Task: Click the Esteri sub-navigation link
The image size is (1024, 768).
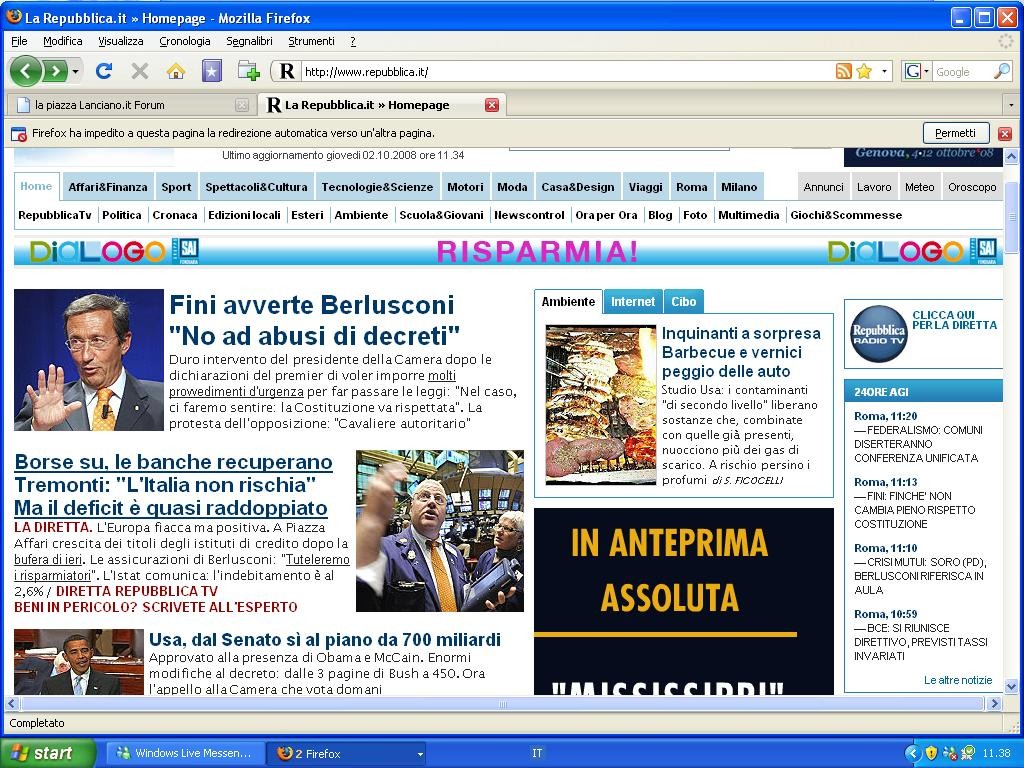Action: (307, 215)
